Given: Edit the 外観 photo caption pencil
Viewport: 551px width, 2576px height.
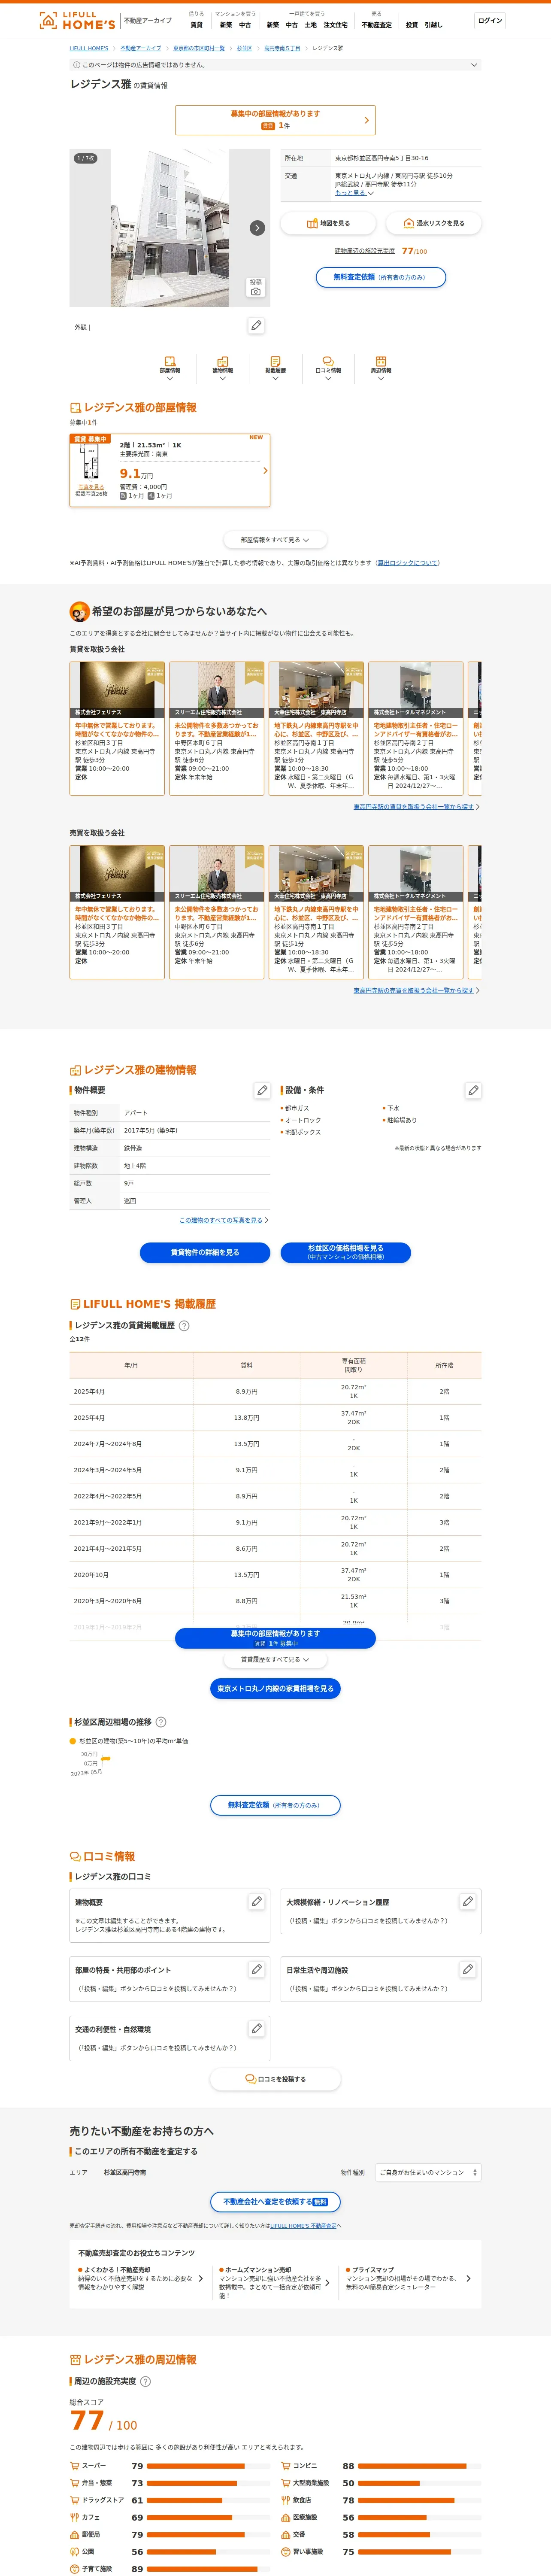Looking at the screenshot, I should [257, 325].
